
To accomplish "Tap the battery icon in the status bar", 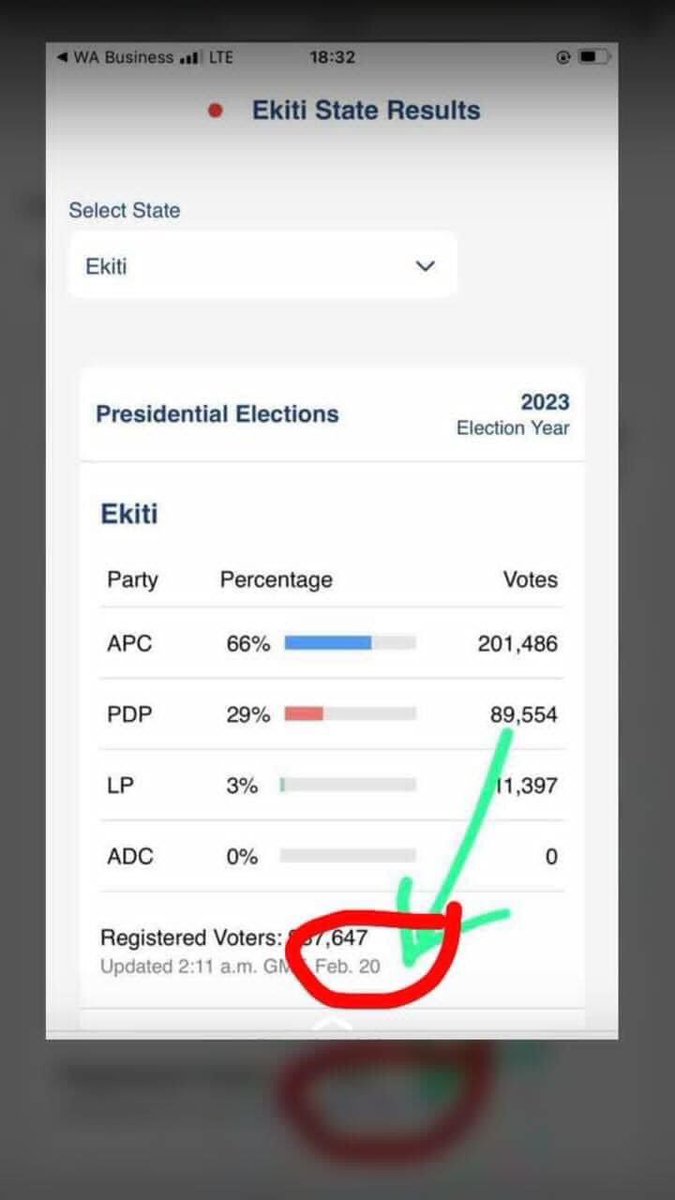I will tap(594, 58).
